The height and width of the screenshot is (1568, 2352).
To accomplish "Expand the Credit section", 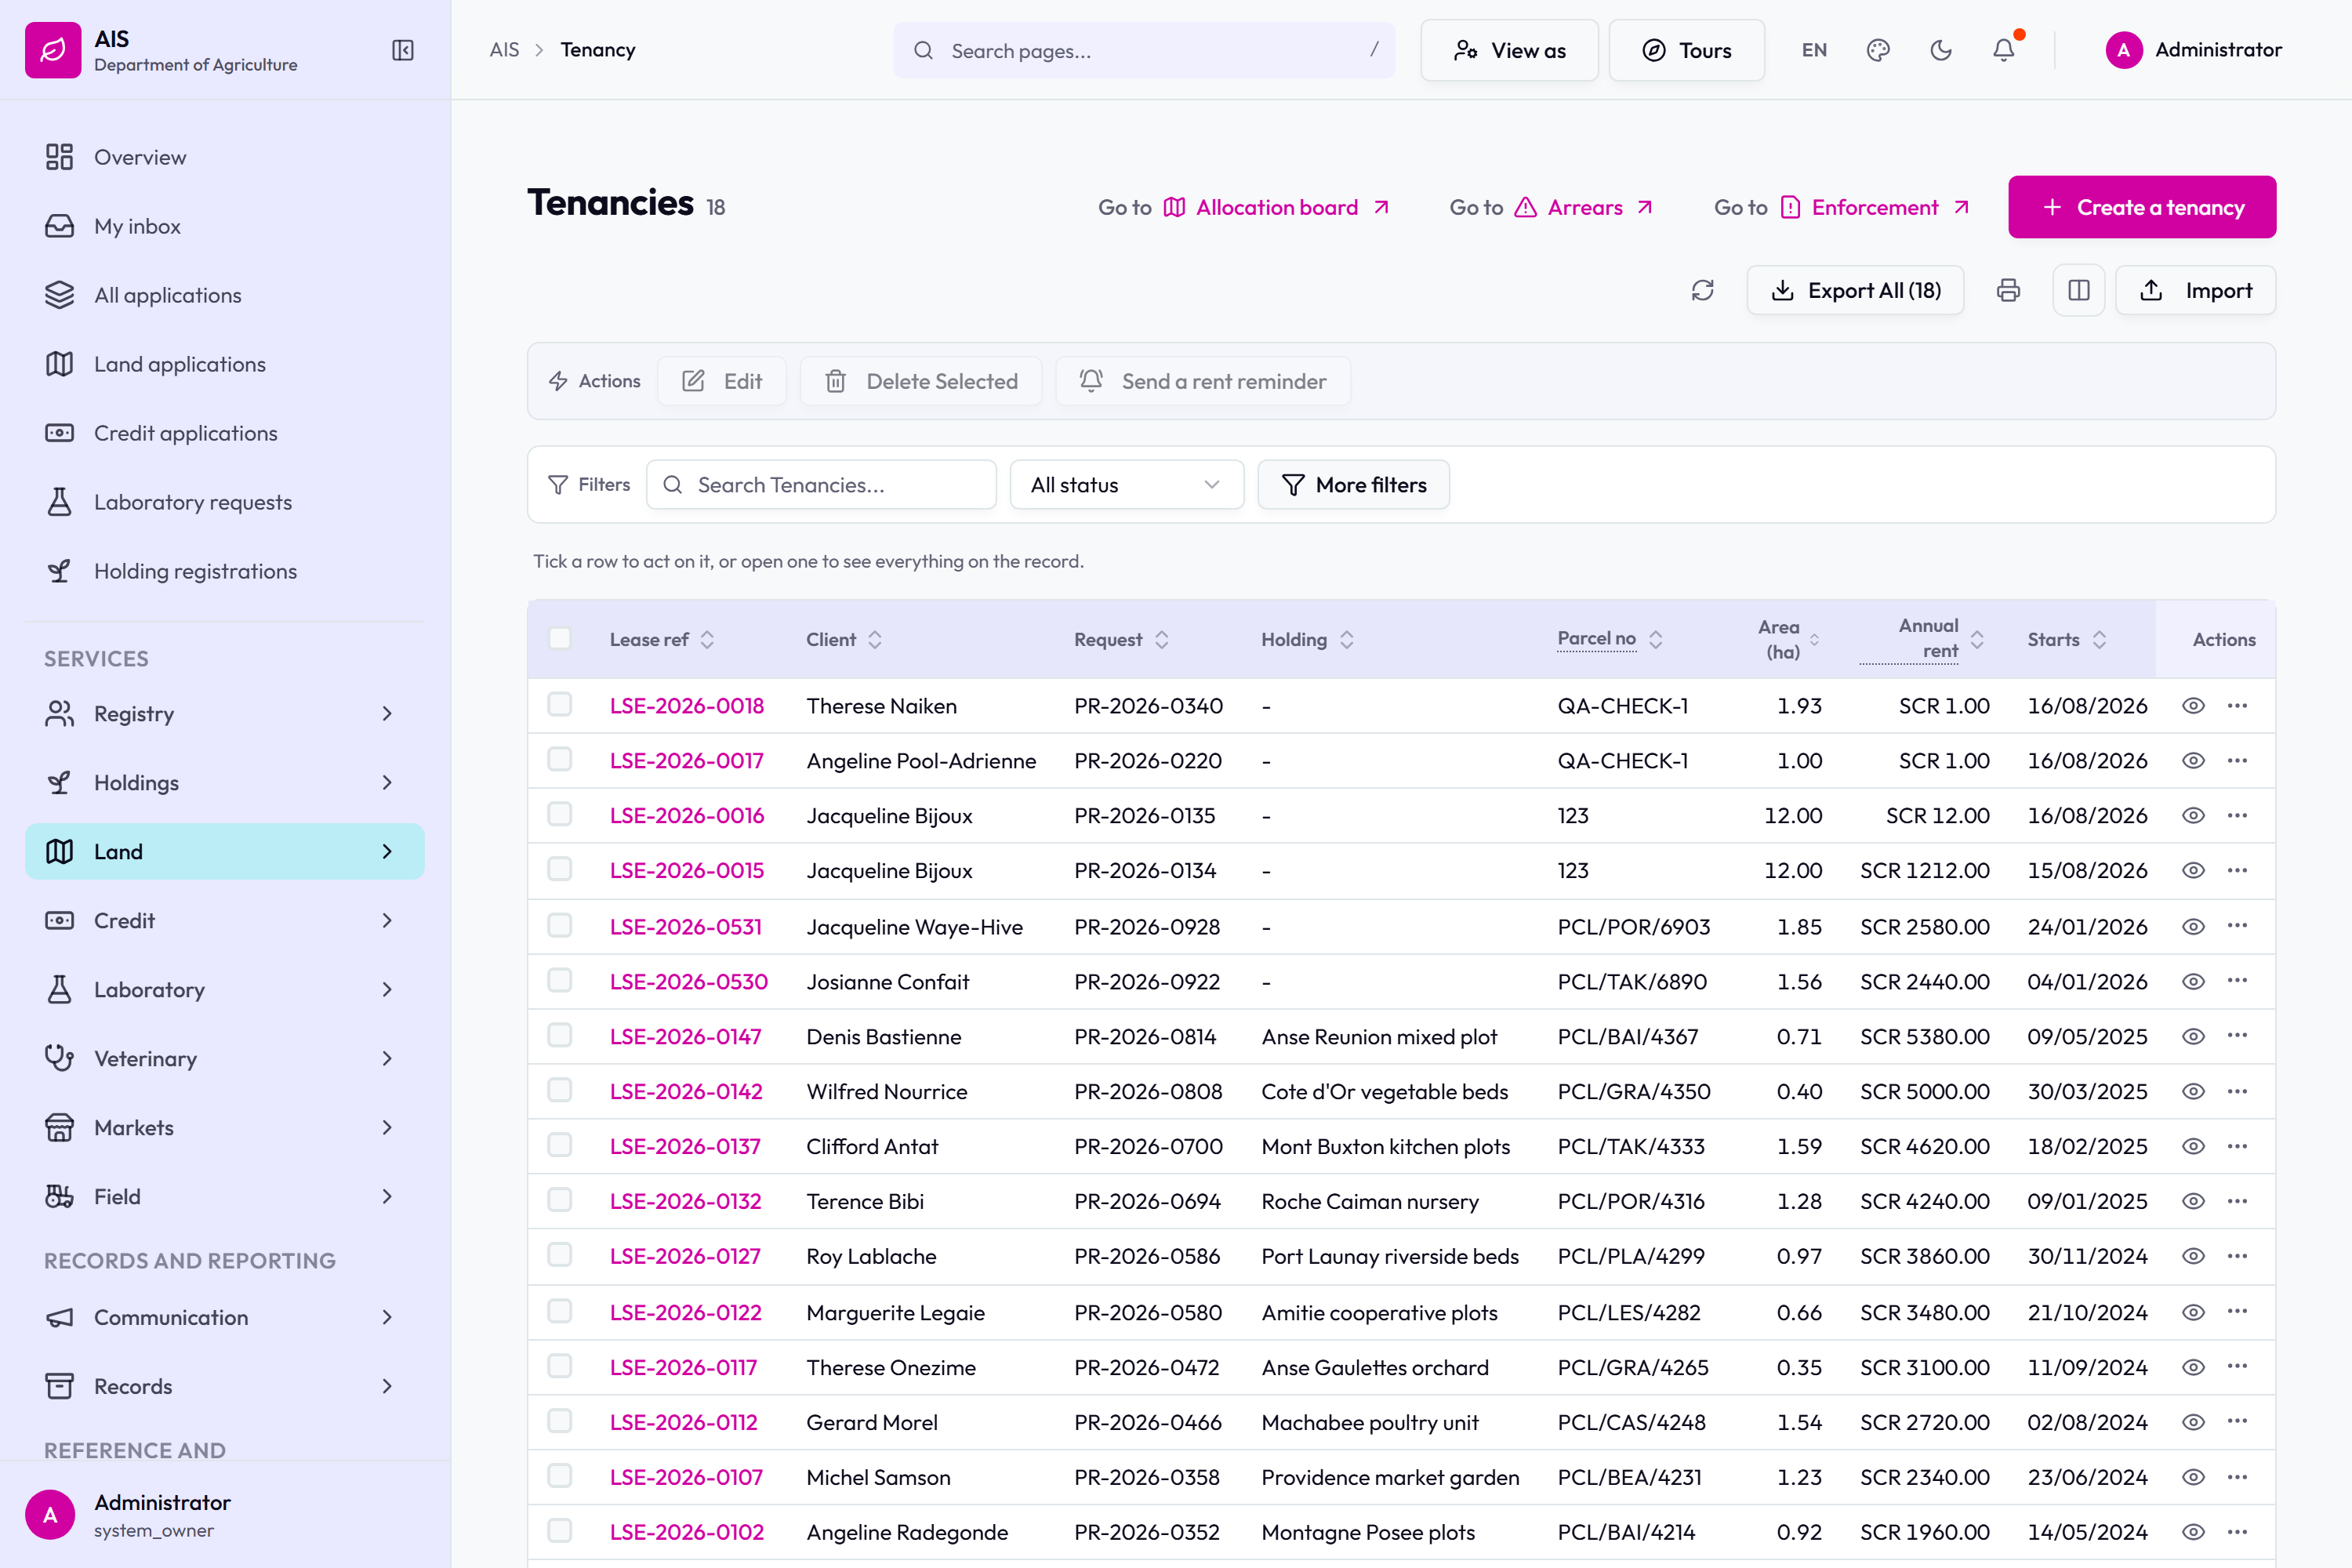I will [225, 920].
